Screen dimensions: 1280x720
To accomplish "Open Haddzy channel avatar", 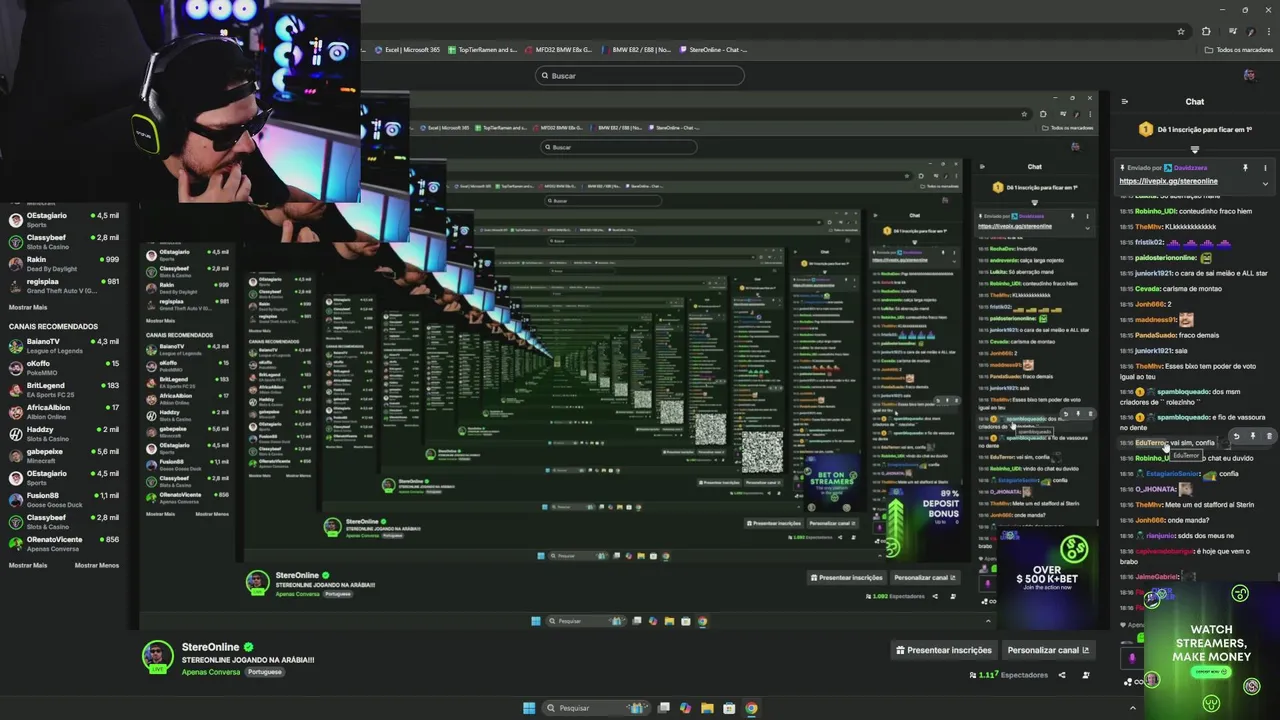I will click(16, 434).
